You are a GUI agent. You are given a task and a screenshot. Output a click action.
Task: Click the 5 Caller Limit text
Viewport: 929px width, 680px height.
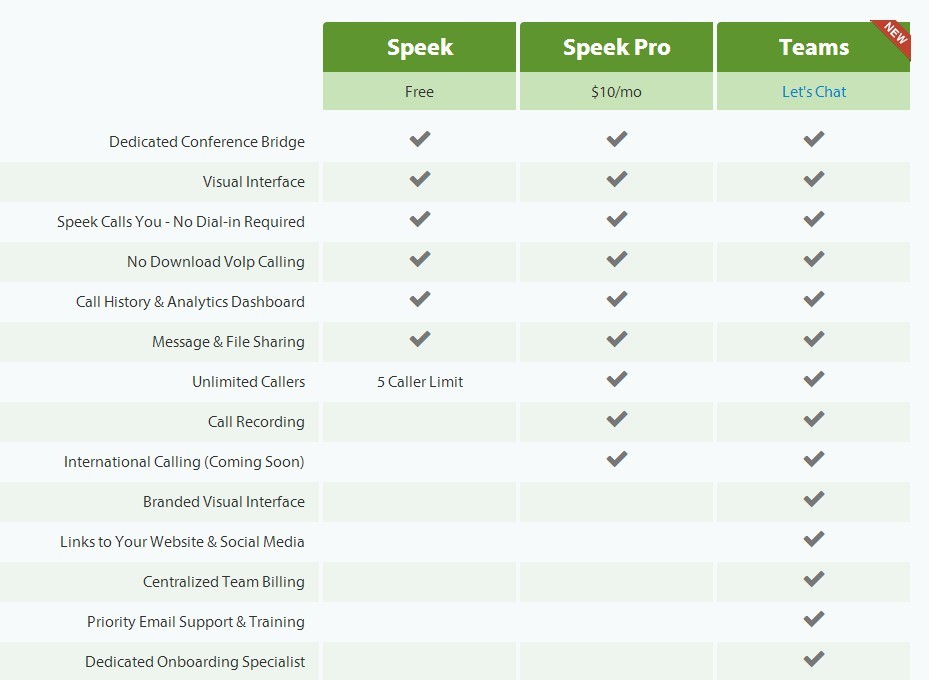click(420, 382)
